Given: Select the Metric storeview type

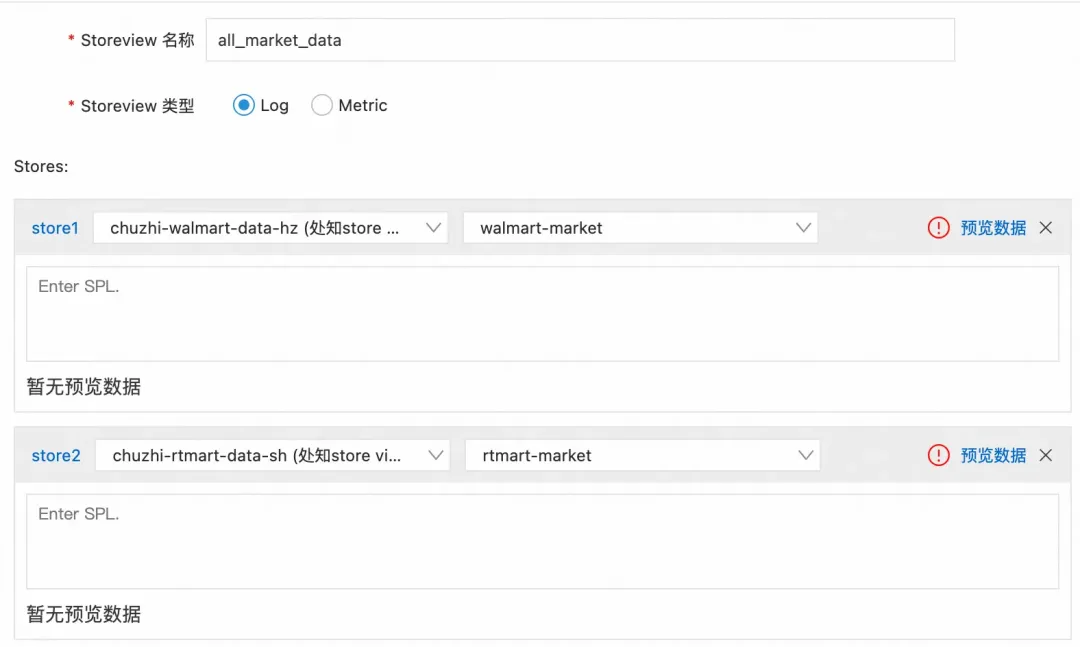Looking at the screenshot, I should [x=322, y=105].
